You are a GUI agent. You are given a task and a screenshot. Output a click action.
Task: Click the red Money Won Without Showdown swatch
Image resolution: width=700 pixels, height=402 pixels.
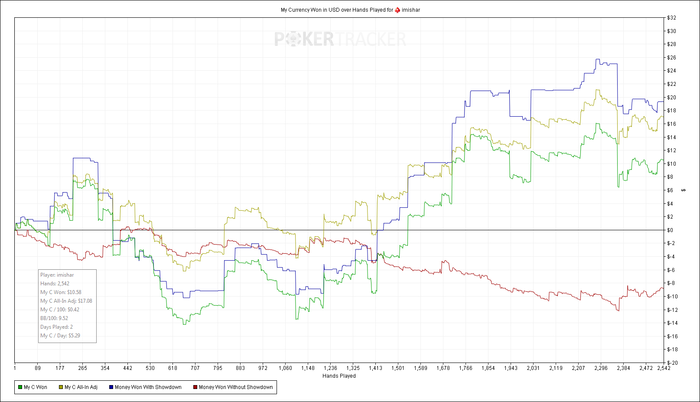coord(195,387)
